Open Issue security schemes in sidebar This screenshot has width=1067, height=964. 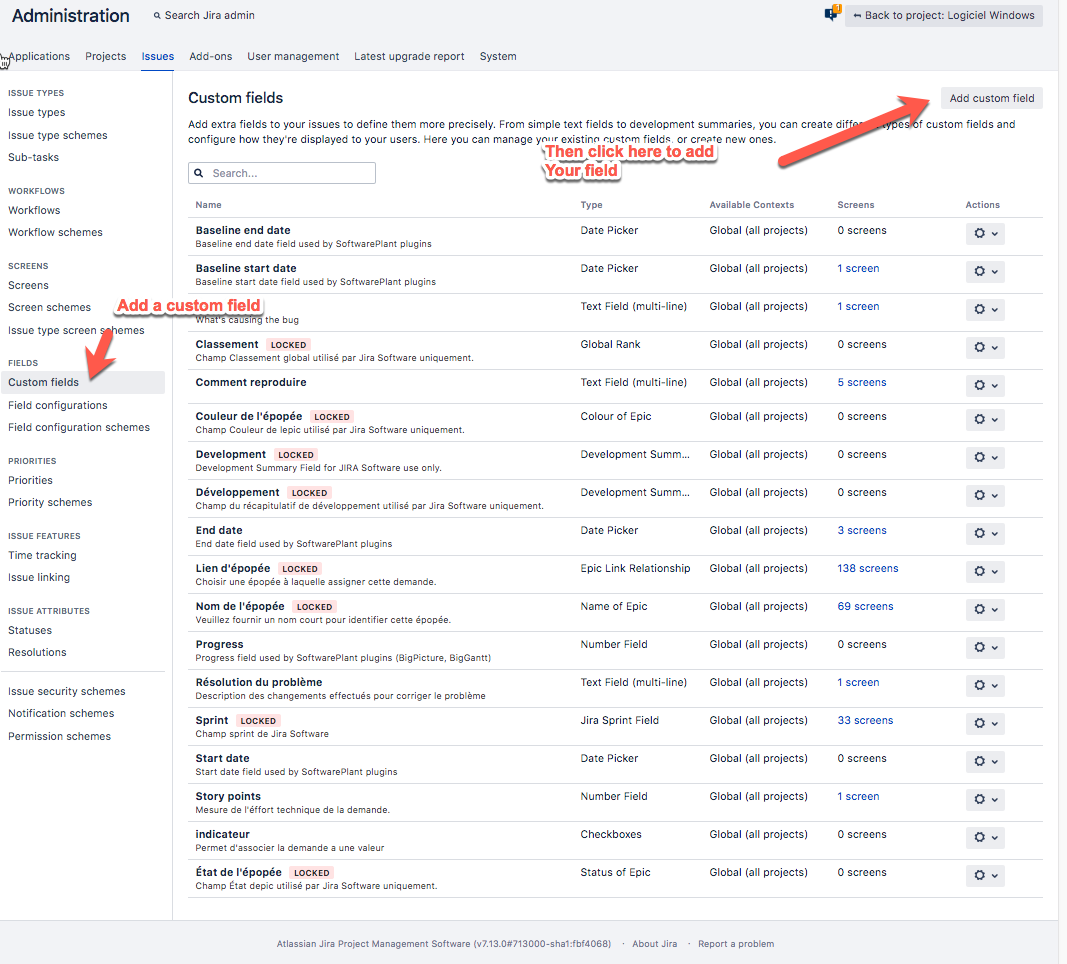67,691
